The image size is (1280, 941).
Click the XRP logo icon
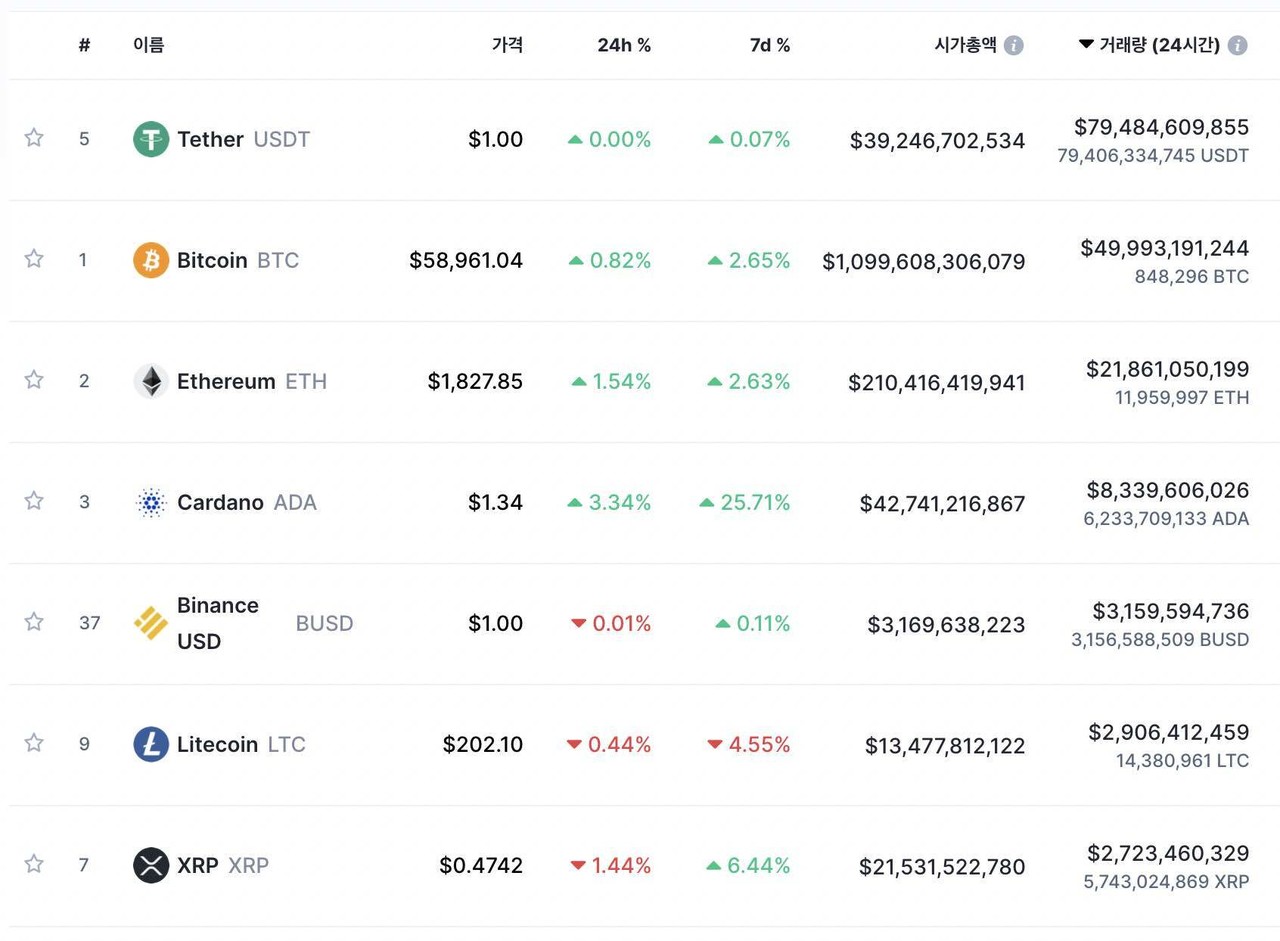151,865
